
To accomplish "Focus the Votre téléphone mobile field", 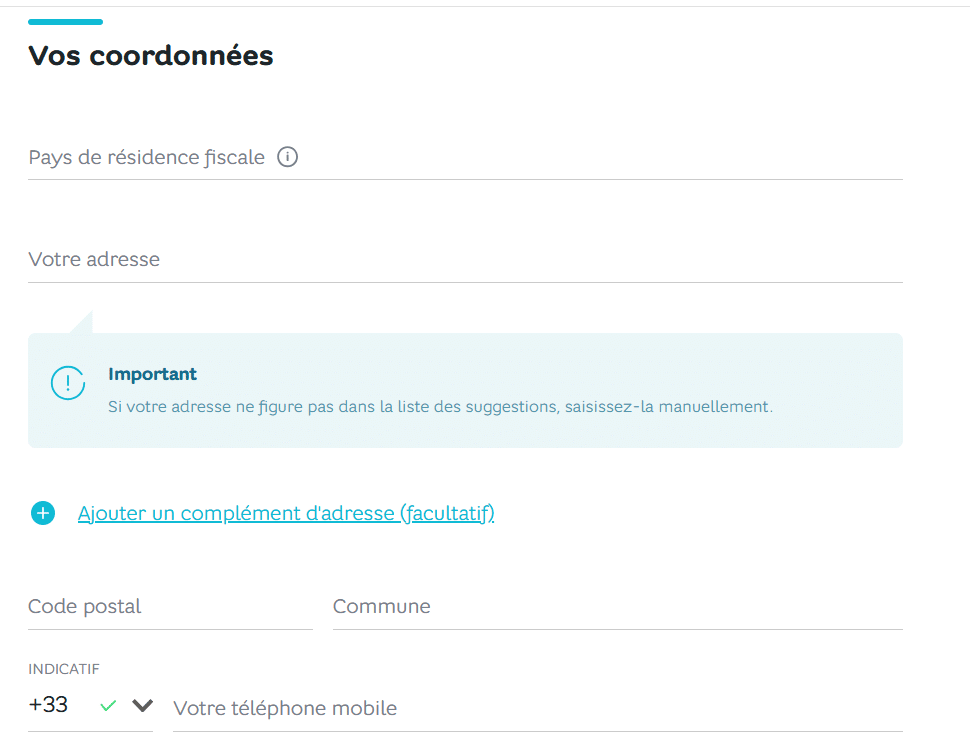I will 537,709.
